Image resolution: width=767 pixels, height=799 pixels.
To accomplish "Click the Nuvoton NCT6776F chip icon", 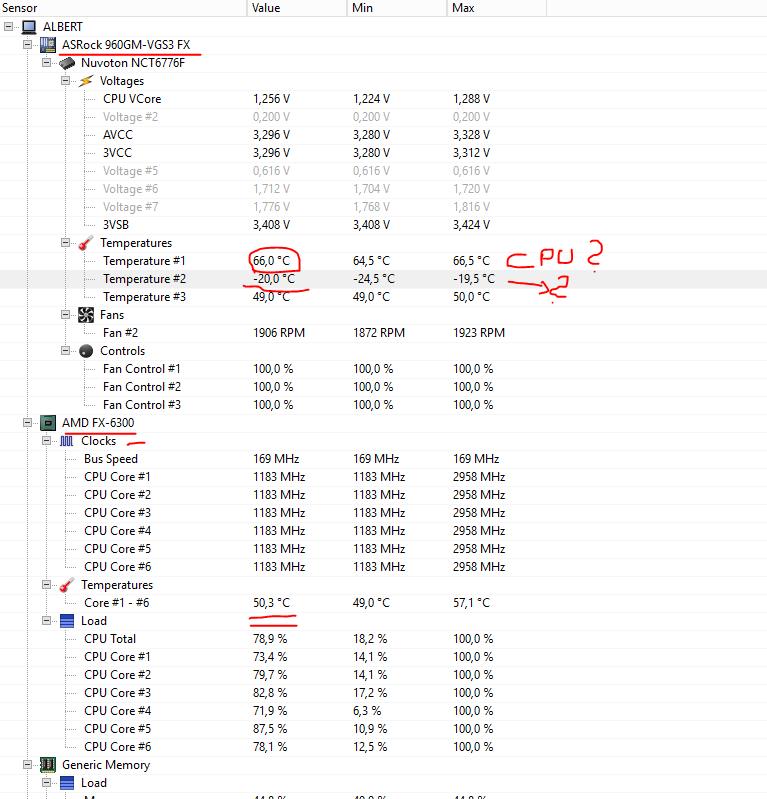I will tap(67, 63).
